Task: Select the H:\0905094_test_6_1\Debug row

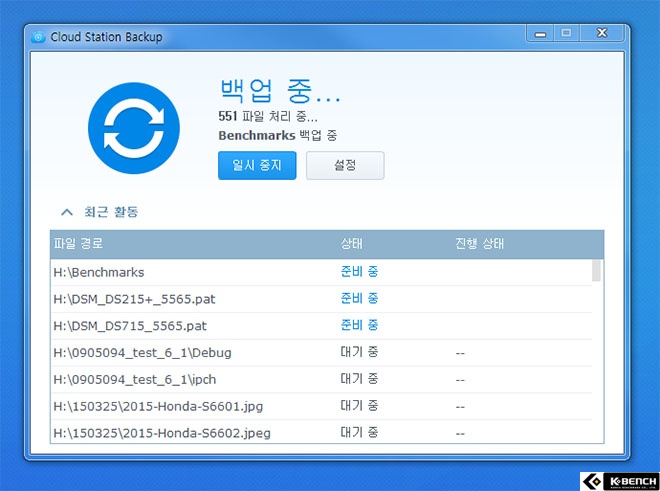Action: click(321, 353)
